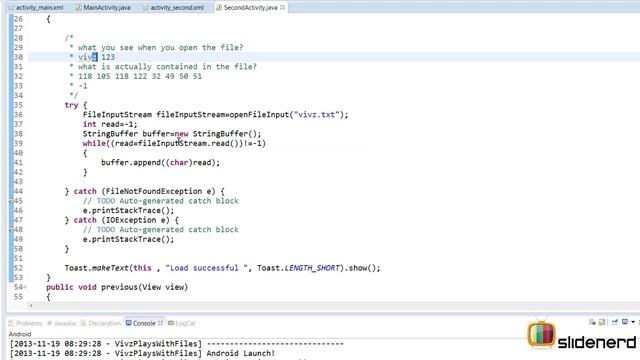
Task: Click the Javadoc view icon
Action: pos(49,323)
